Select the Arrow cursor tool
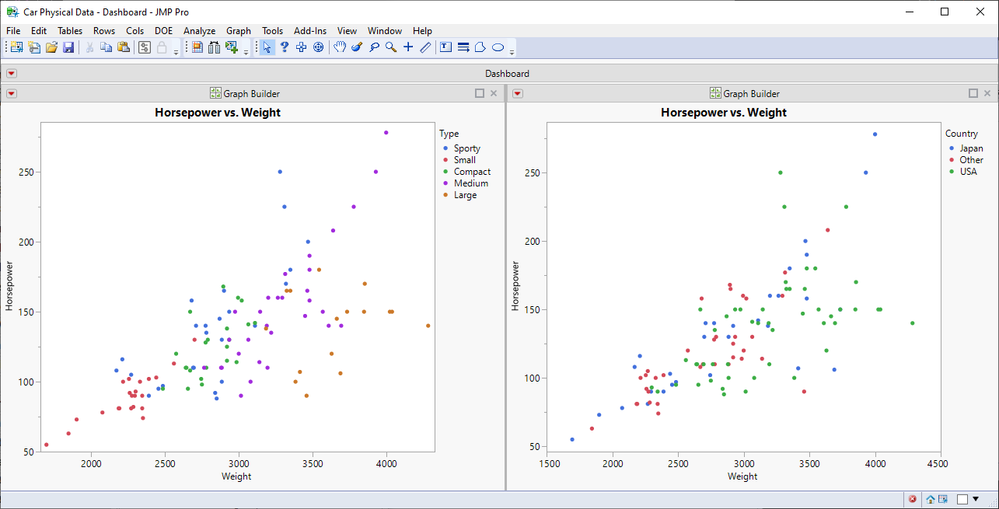The image size is (999, 509). coord(268,47)
